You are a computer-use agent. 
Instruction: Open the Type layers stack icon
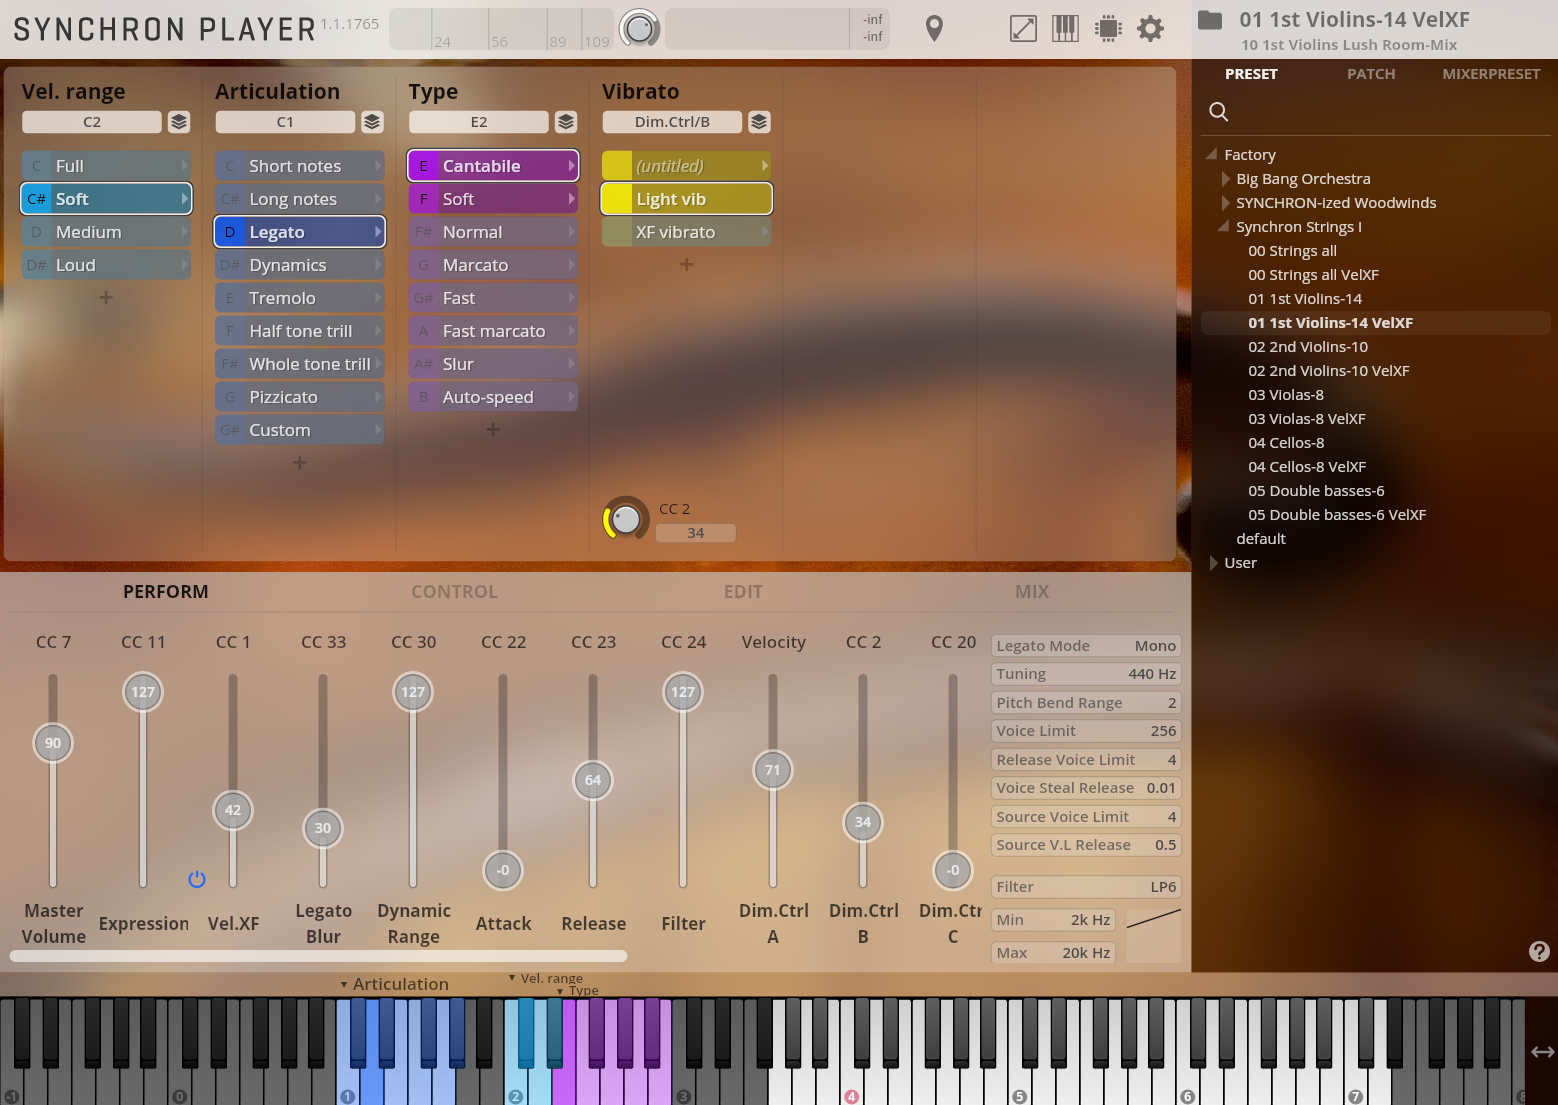point(566,122)
